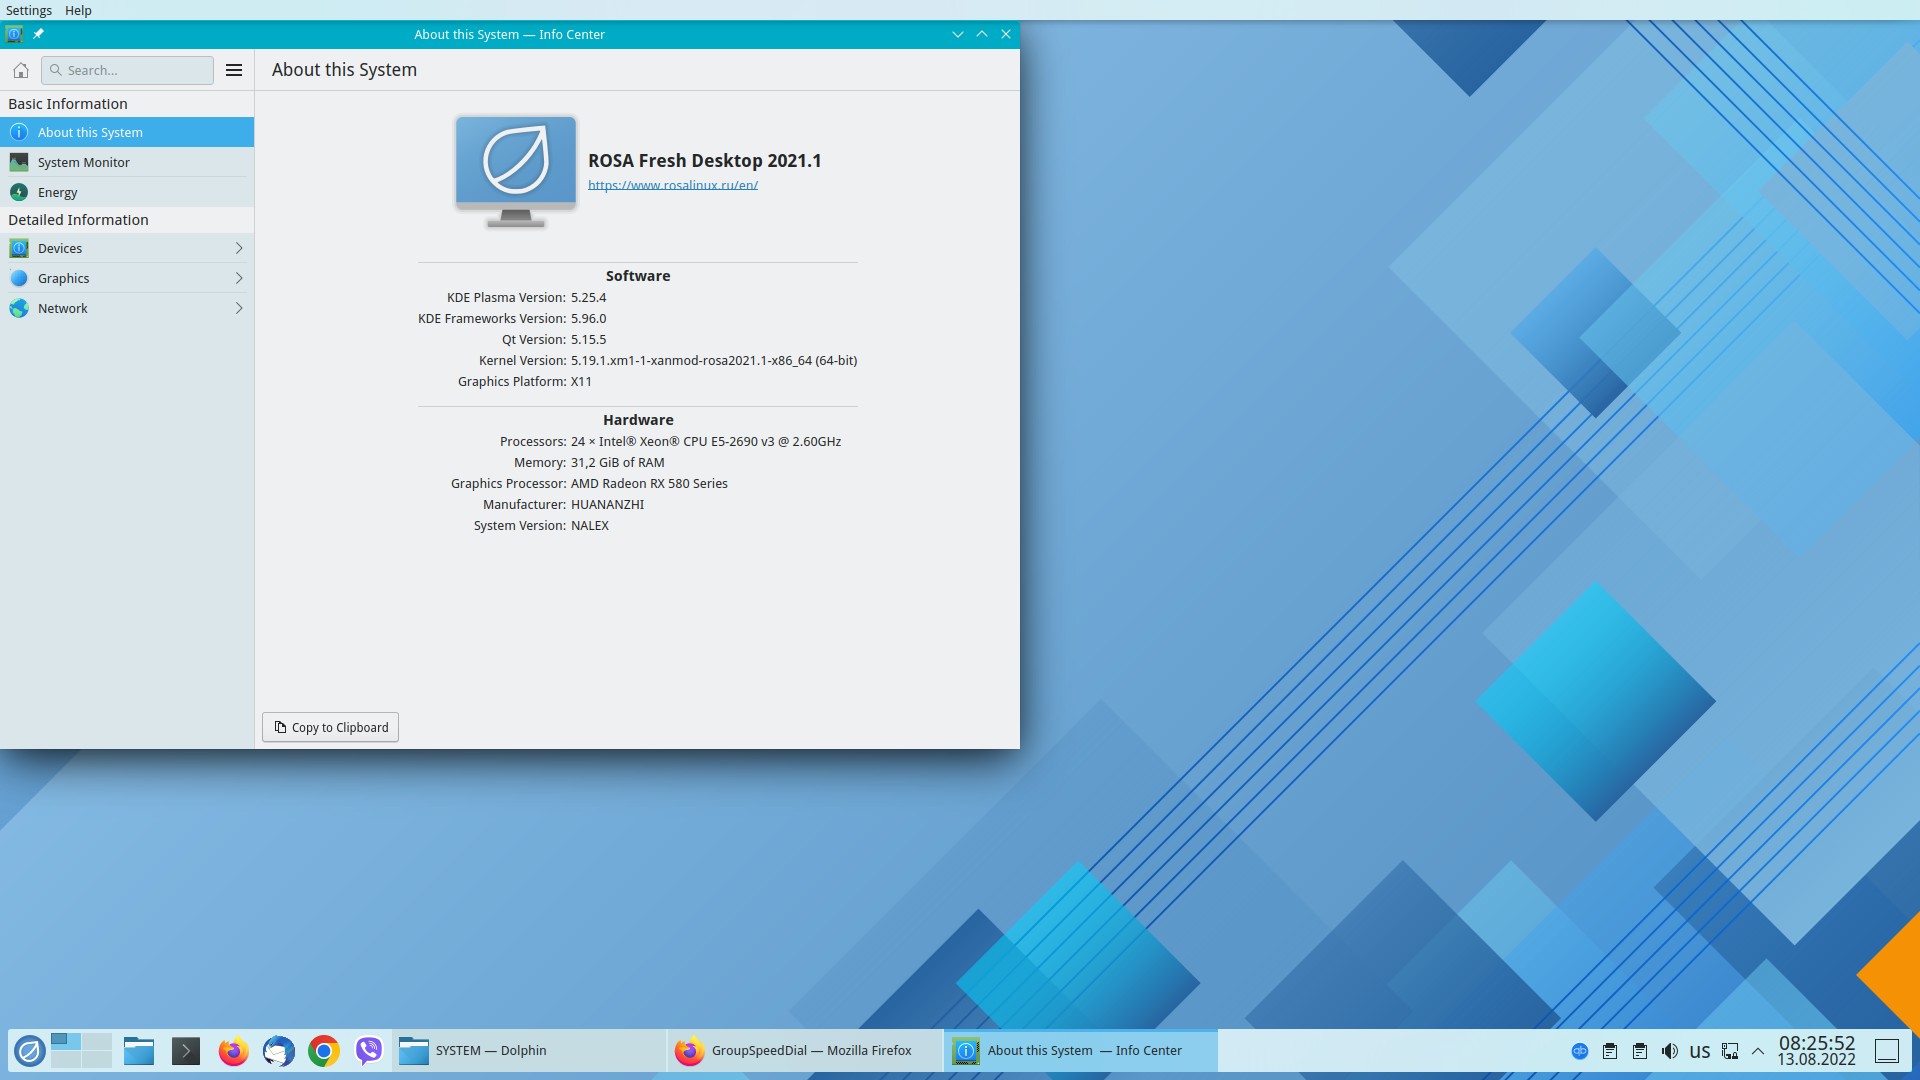Viewport: 1920px width, 1080px height.
Task: Follow the rosalinux.ru website link
Action: 672,185
